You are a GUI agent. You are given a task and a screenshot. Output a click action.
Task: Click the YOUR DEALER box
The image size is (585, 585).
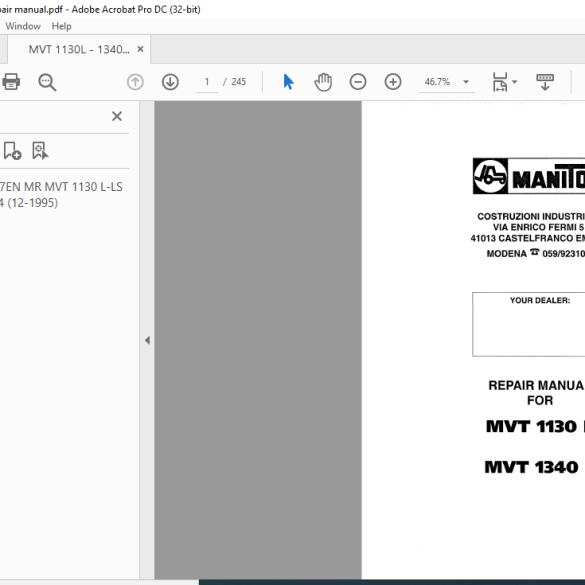pyautogui.click(x=529, y=324)
